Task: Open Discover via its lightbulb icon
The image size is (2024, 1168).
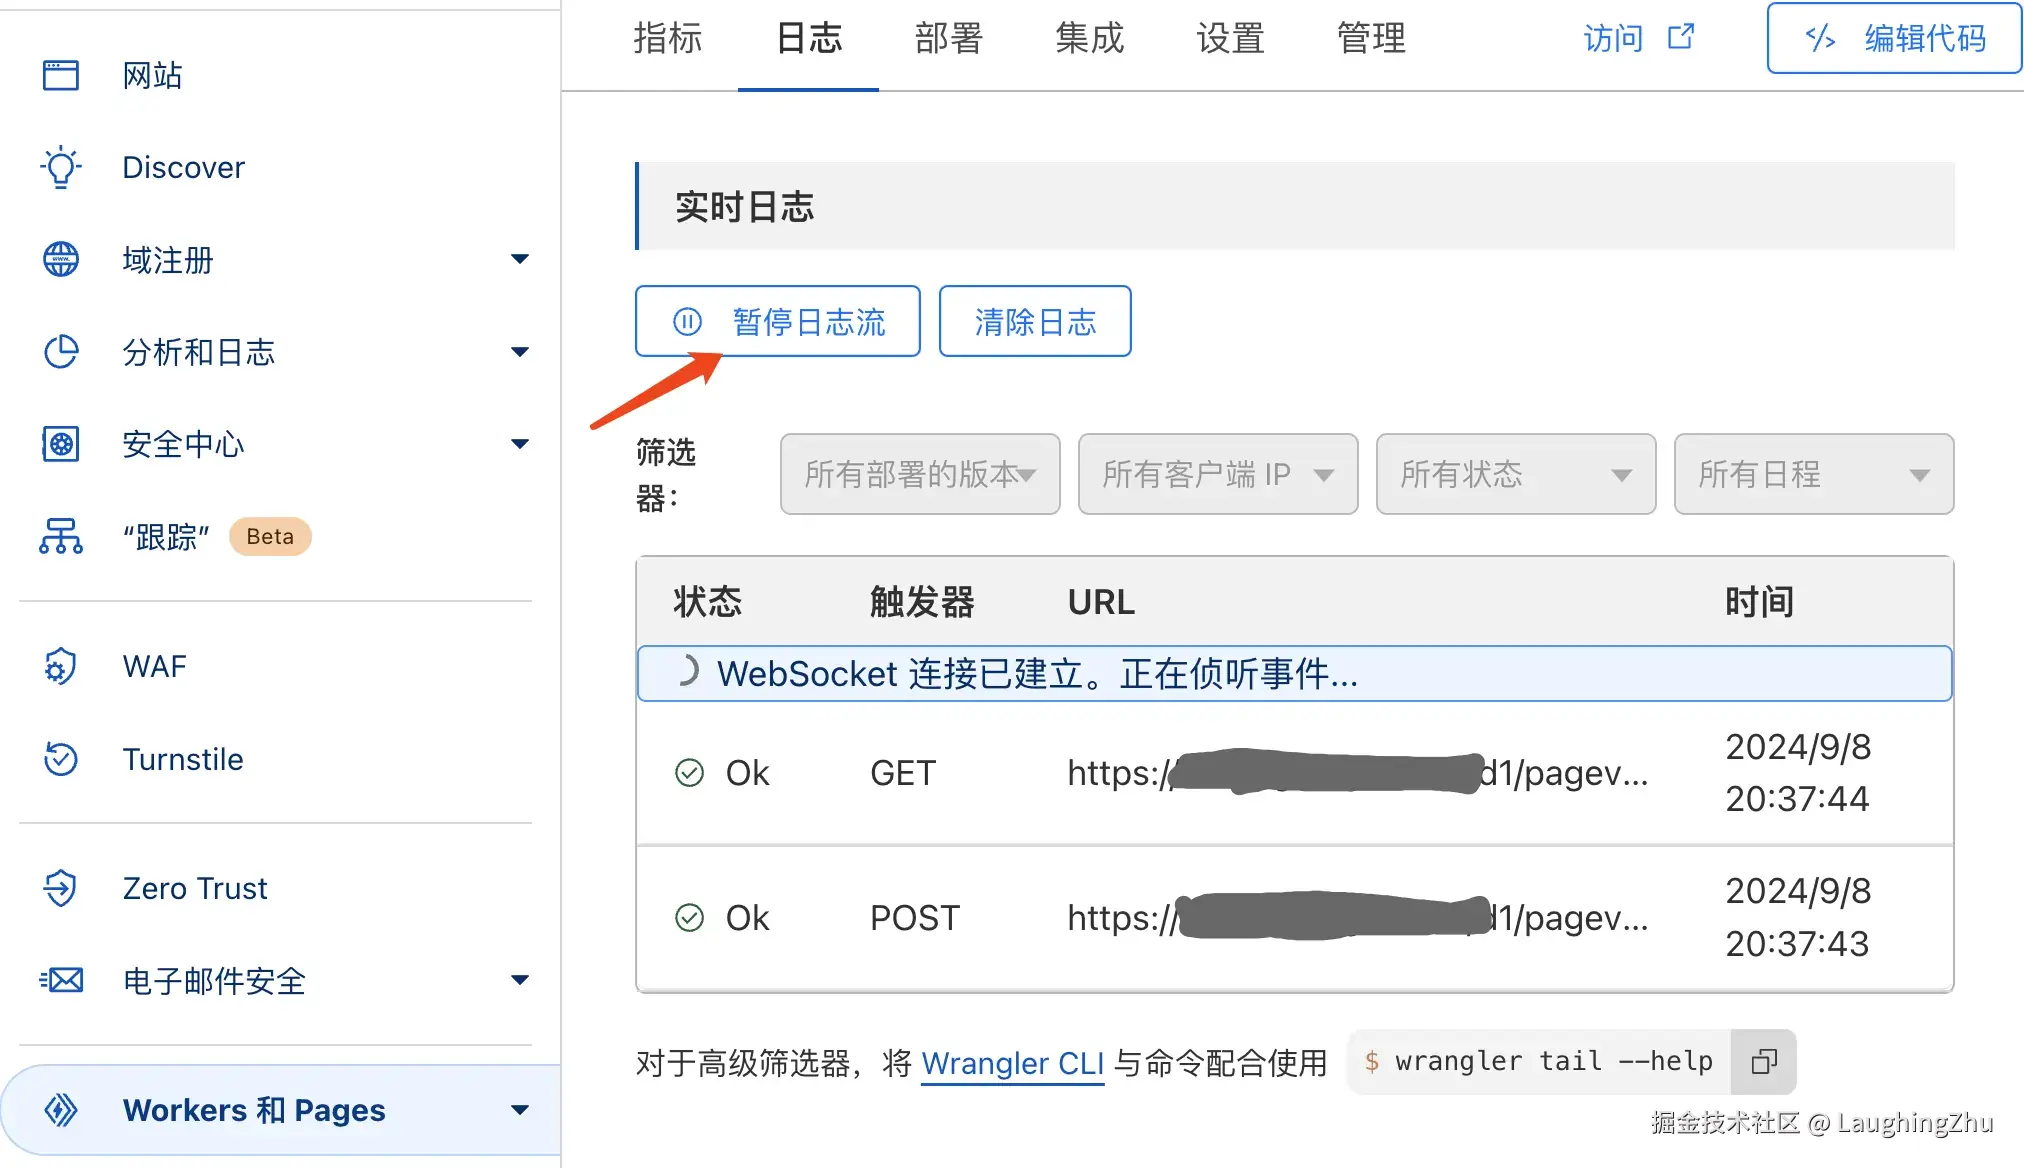Action: 61,167
